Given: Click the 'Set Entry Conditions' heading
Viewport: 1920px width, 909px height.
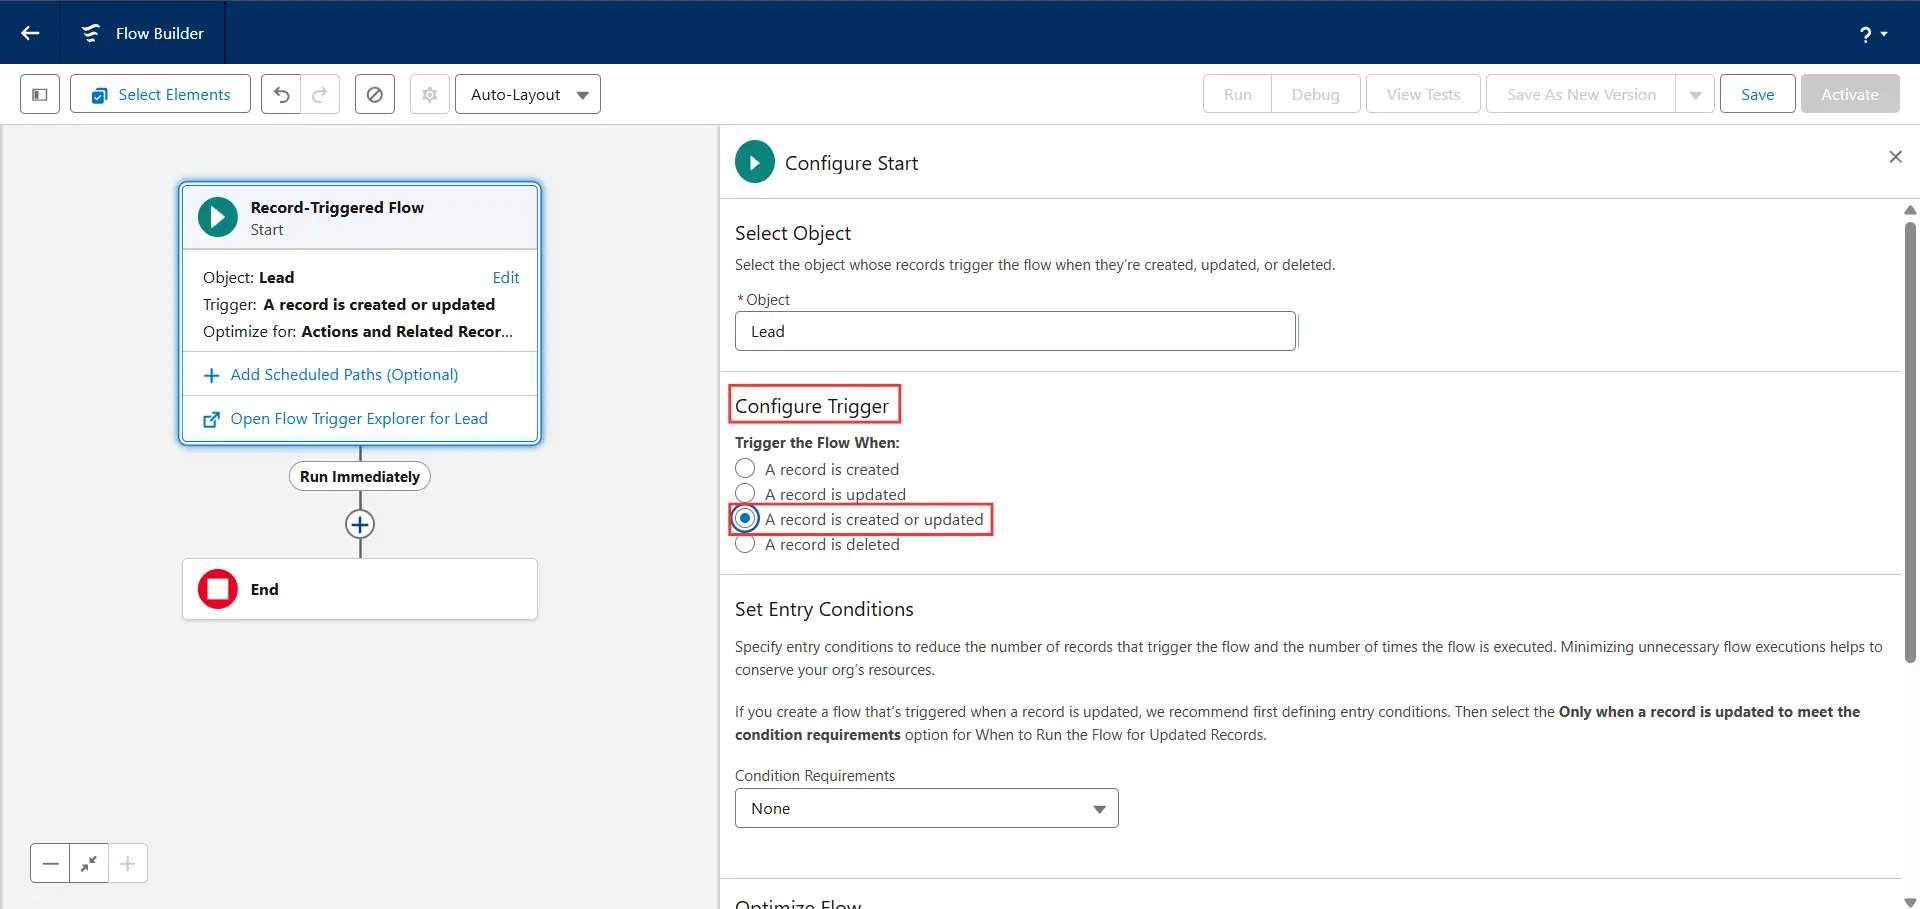Looking at the screenshot, I should (824, 609).
